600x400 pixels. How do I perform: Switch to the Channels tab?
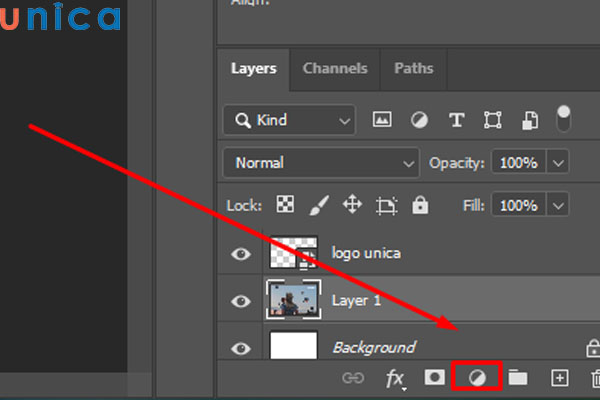point(335,69)
